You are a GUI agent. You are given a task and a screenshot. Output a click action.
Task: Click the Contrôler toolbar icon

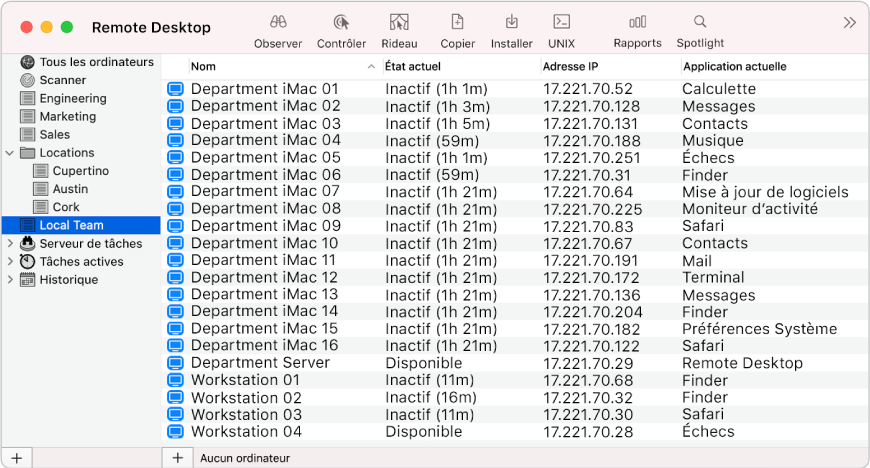click(341, 22)
